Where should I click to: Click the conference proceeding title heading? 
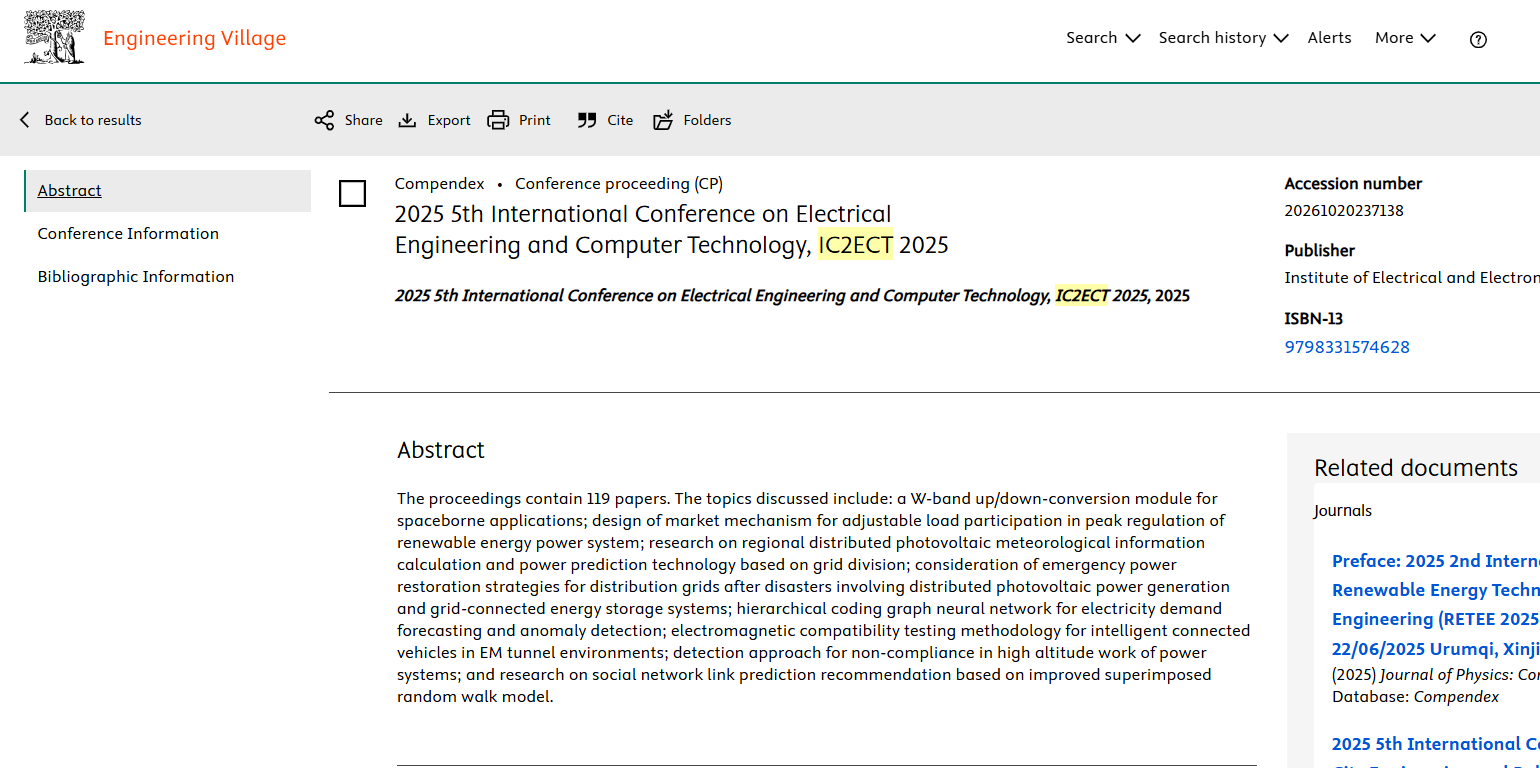click(x=642, y=229)
